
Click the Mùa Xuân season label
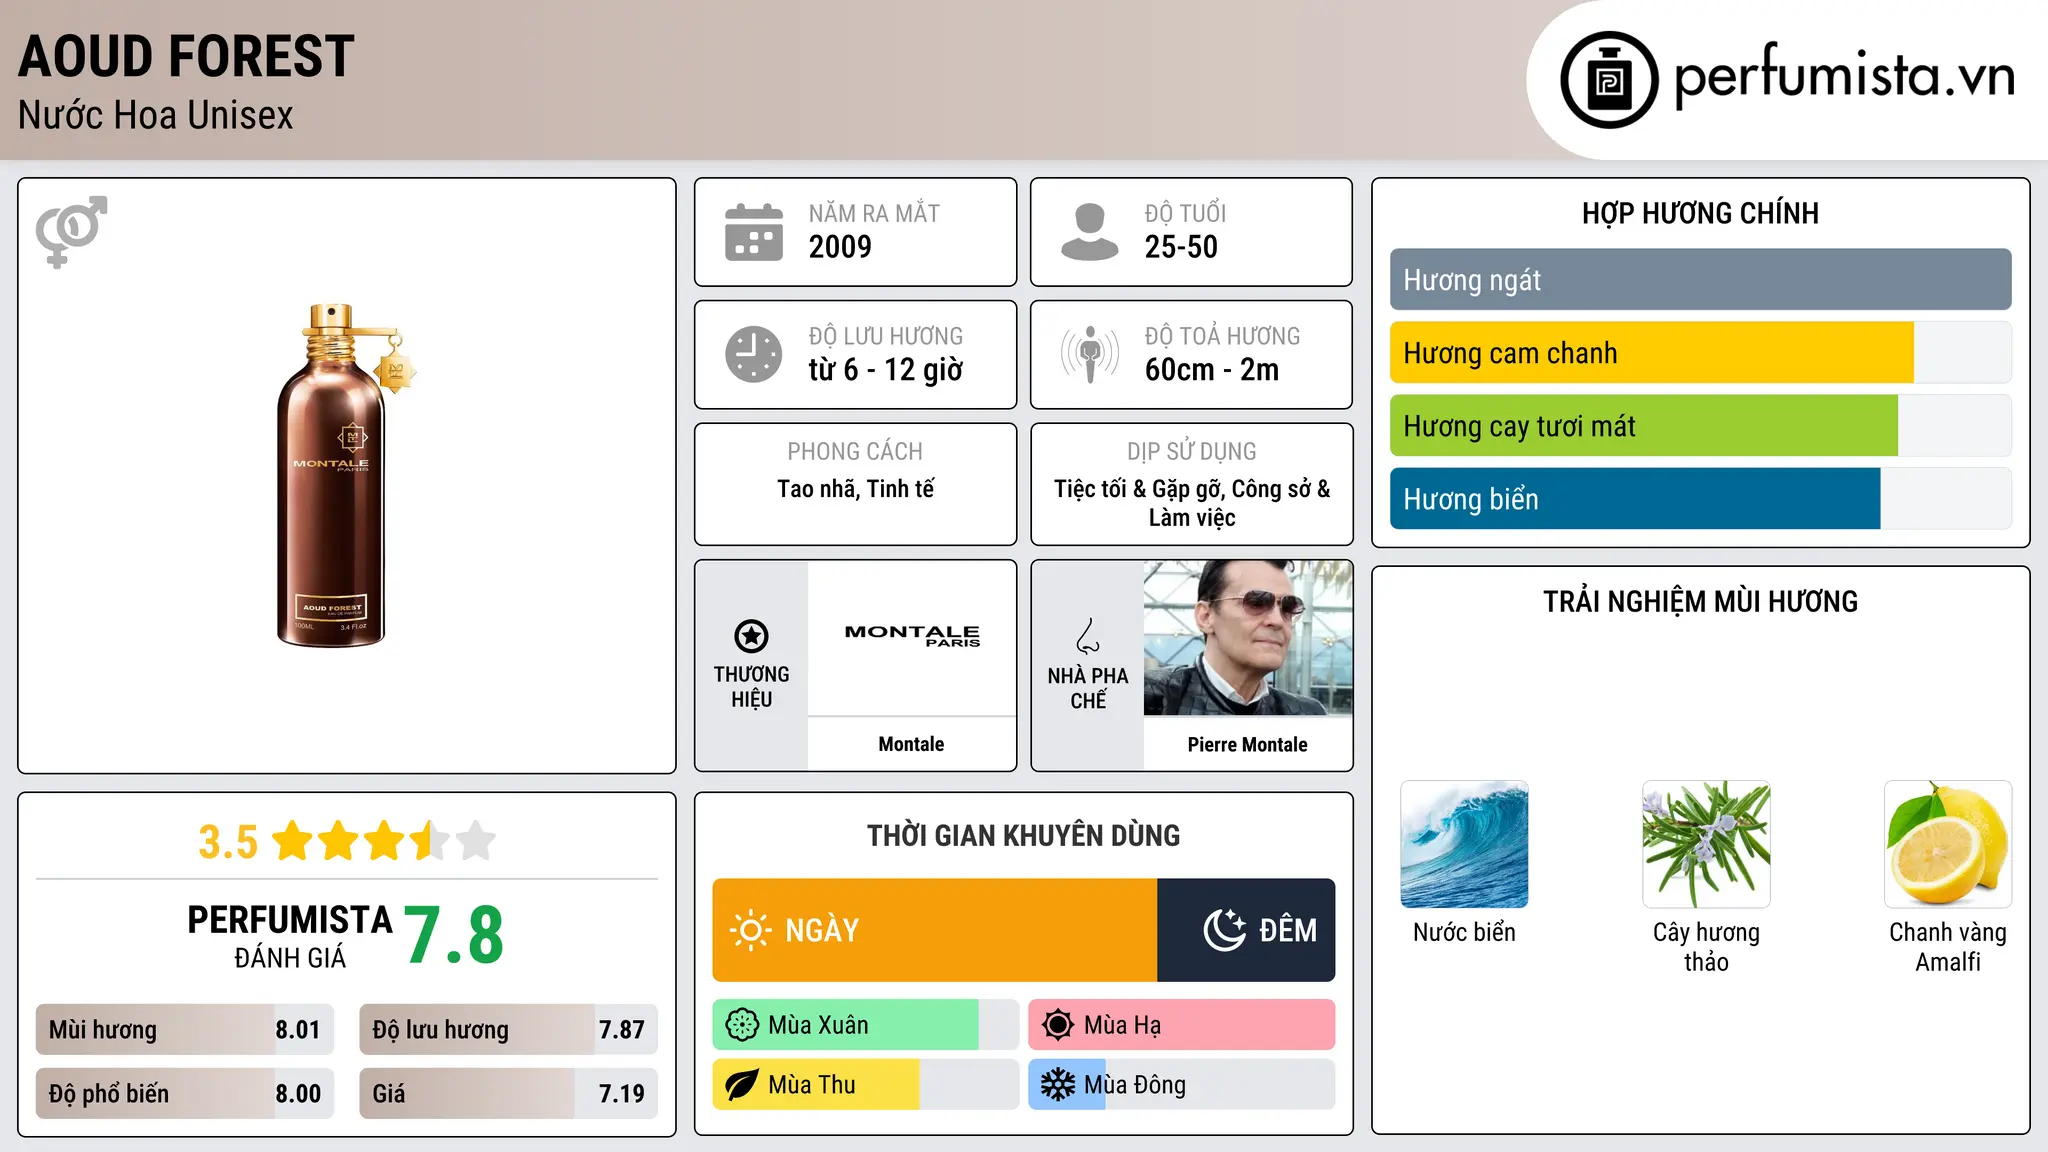818,1025
